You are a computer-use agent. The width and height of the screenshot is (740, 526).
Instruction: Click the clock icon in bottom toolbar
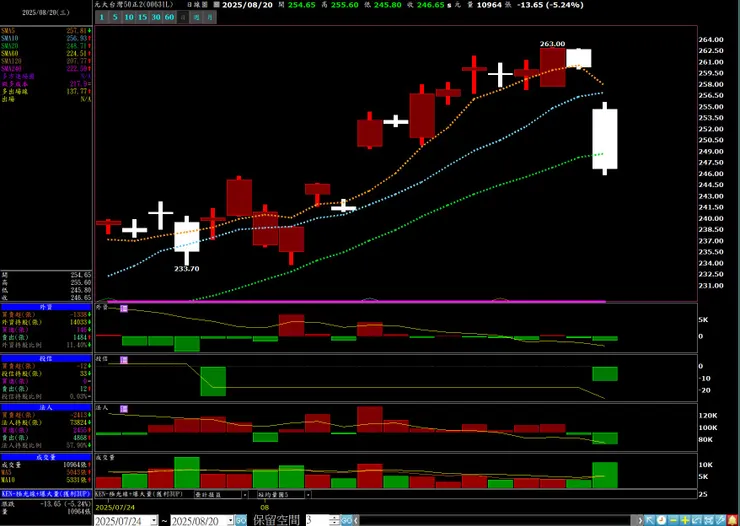pos(662,520)
